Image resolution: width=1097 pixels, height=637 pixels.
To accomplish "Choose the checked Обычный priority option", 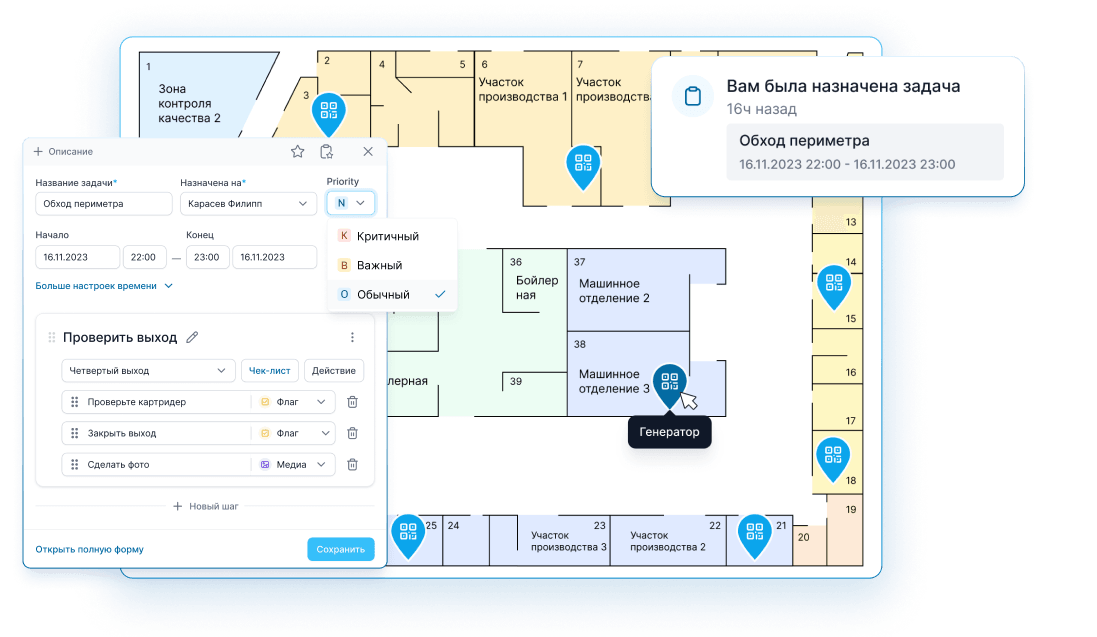I will pyautogui.click(x=383, y=295).
